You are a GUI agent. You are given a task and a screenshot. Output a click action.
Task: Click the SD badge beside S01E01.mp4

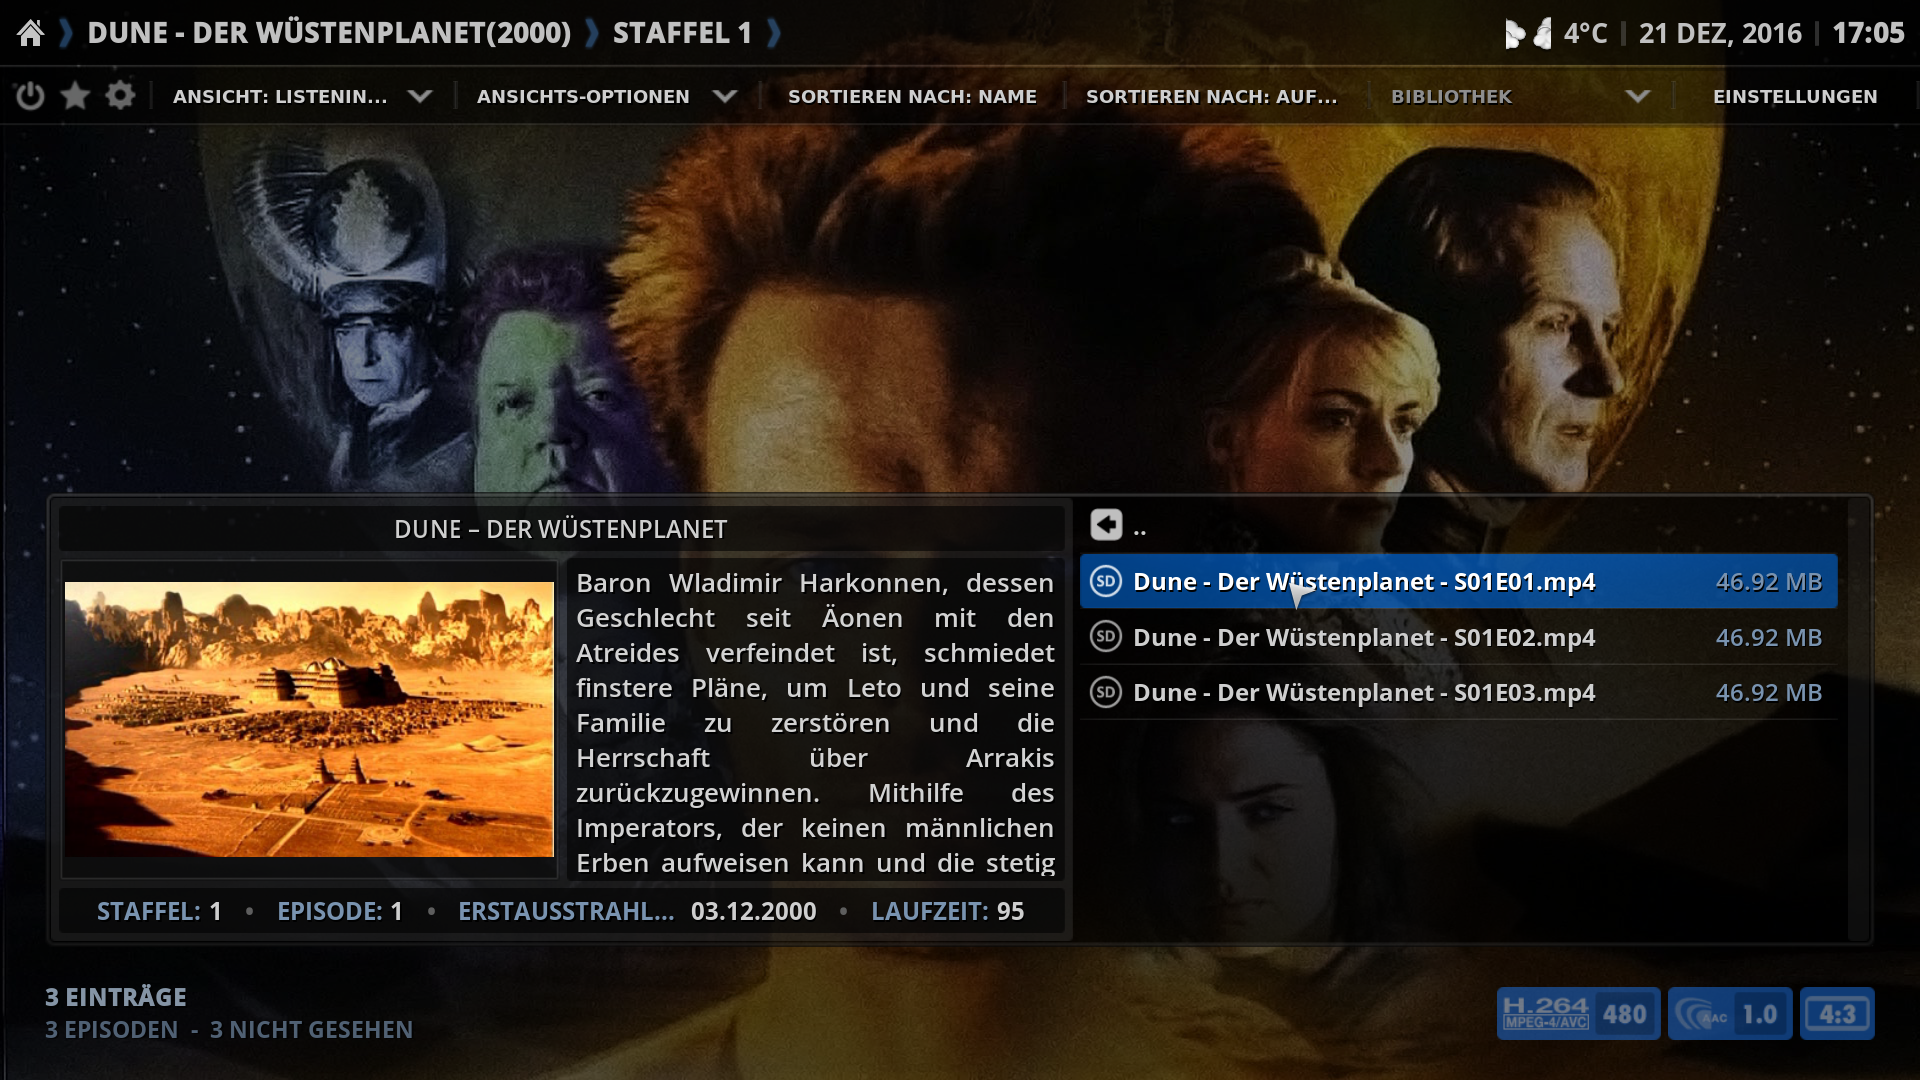point(1106,581)
